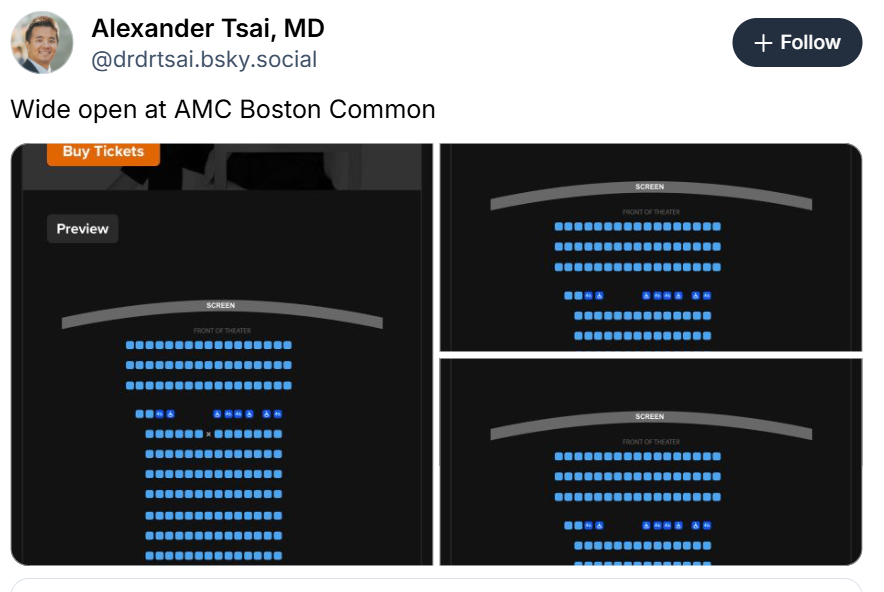This screenshot has width=884, height=592.
Task: Click the Preview button
Action: click(83, 229)
